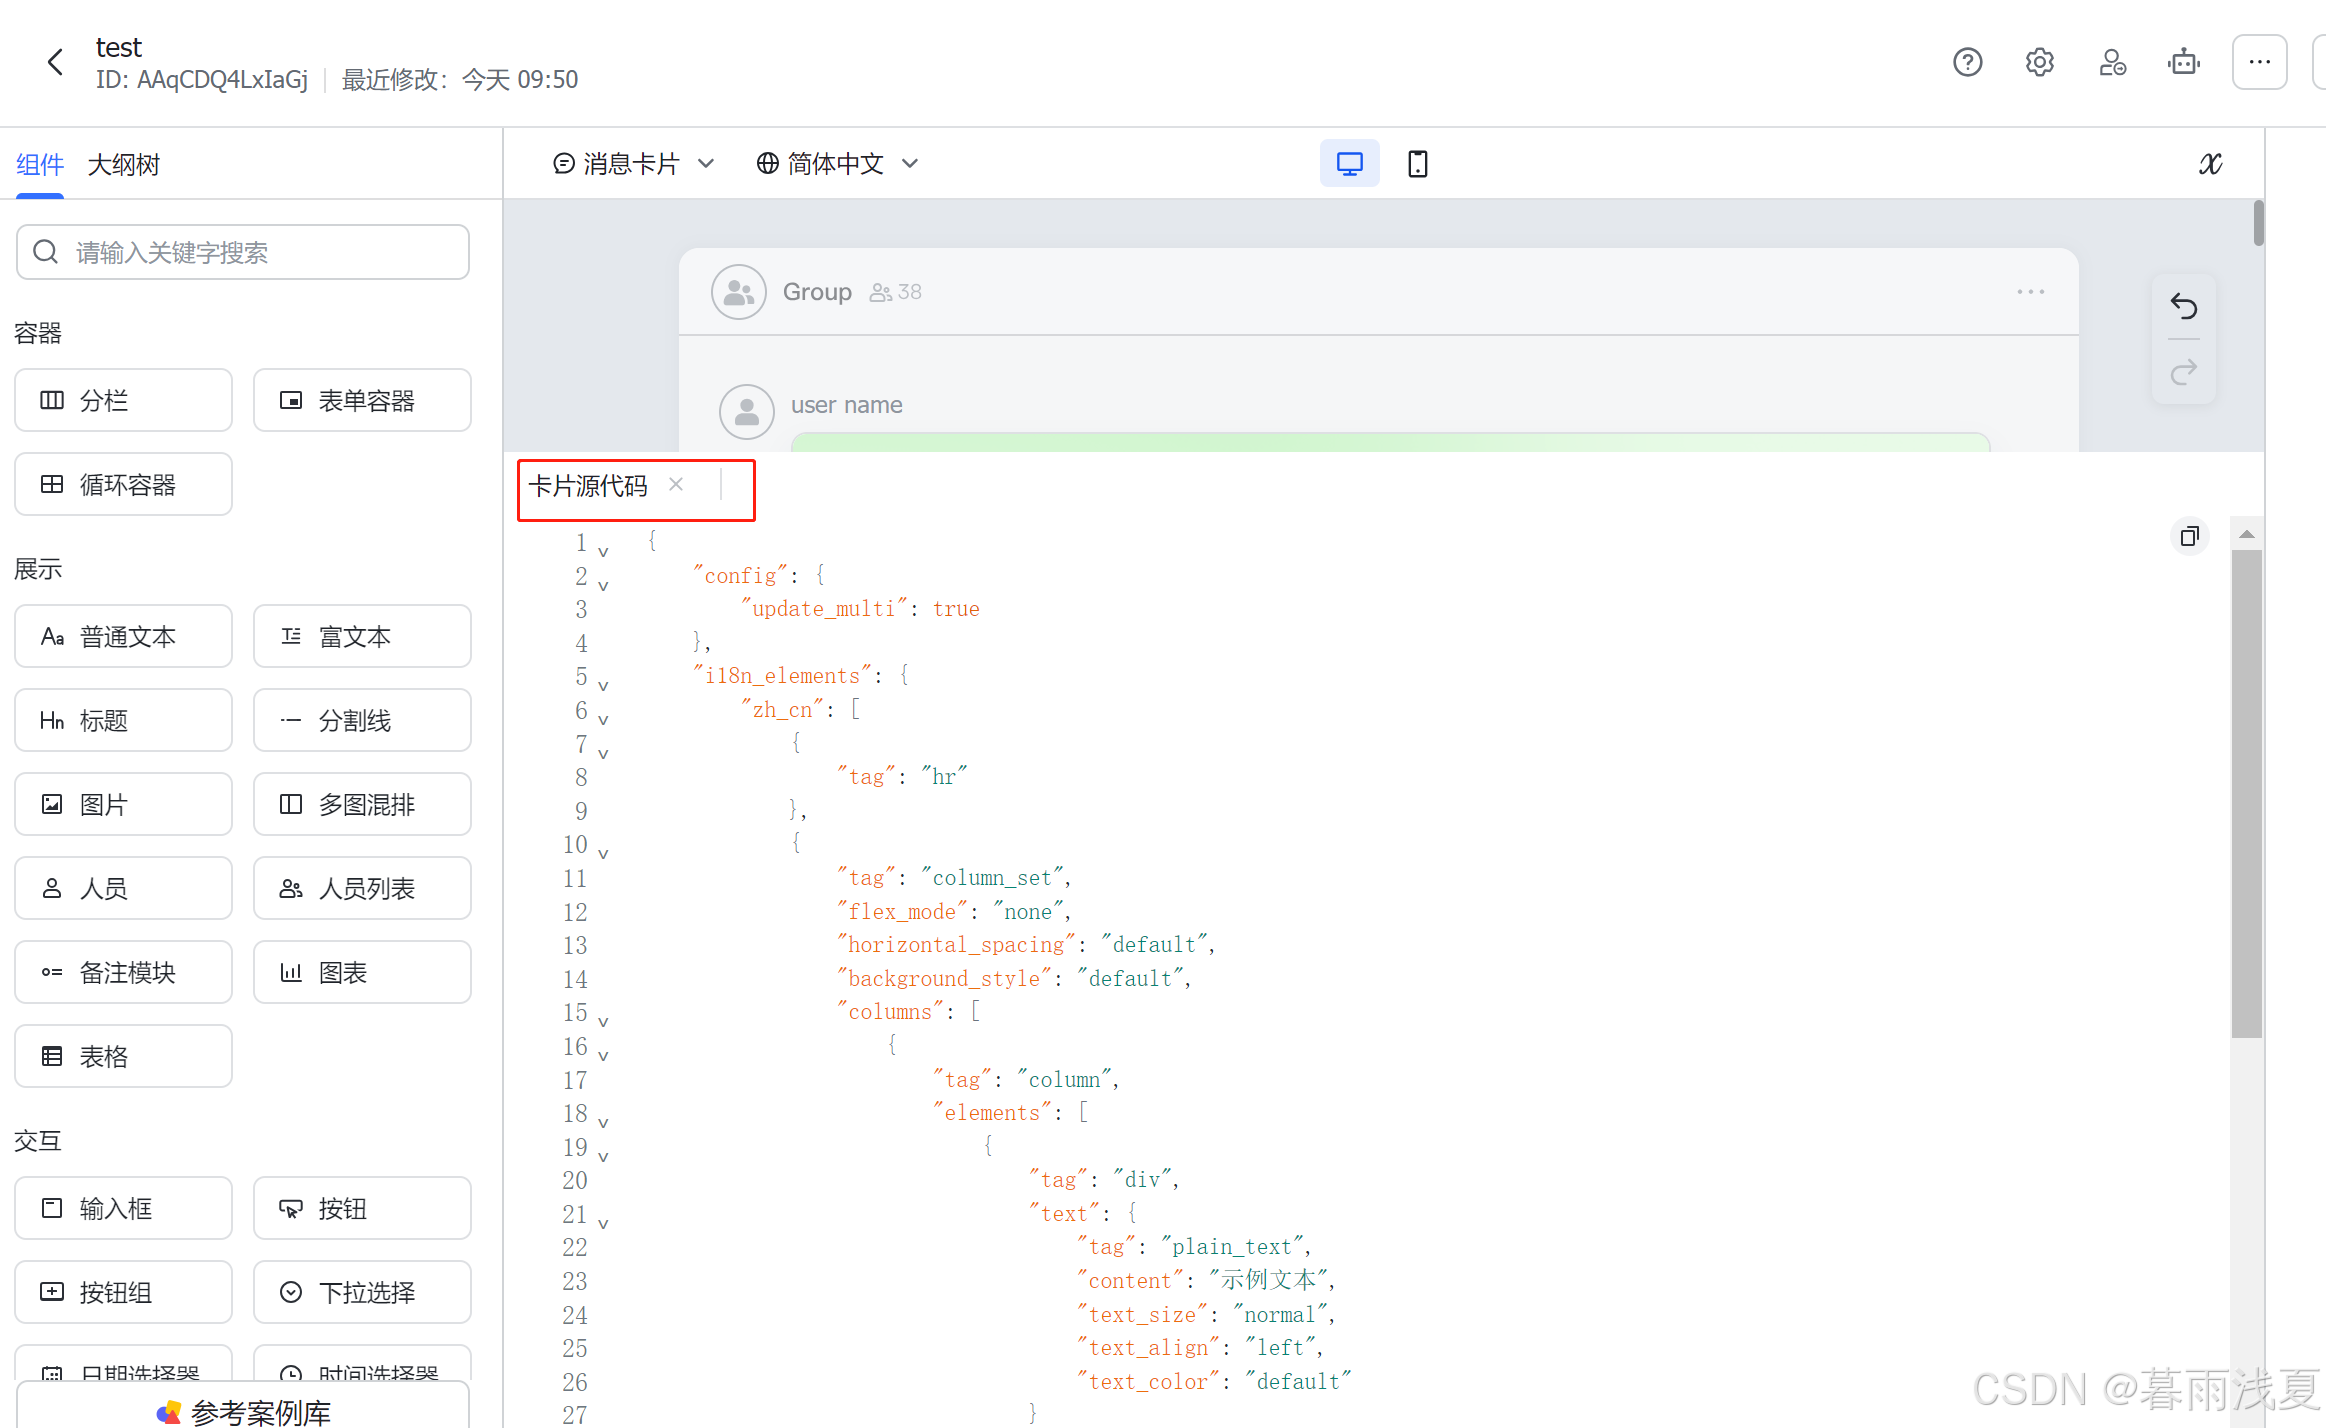Click the Group avatar in preview
The image size is (2326, 1428).
(738, 291)
